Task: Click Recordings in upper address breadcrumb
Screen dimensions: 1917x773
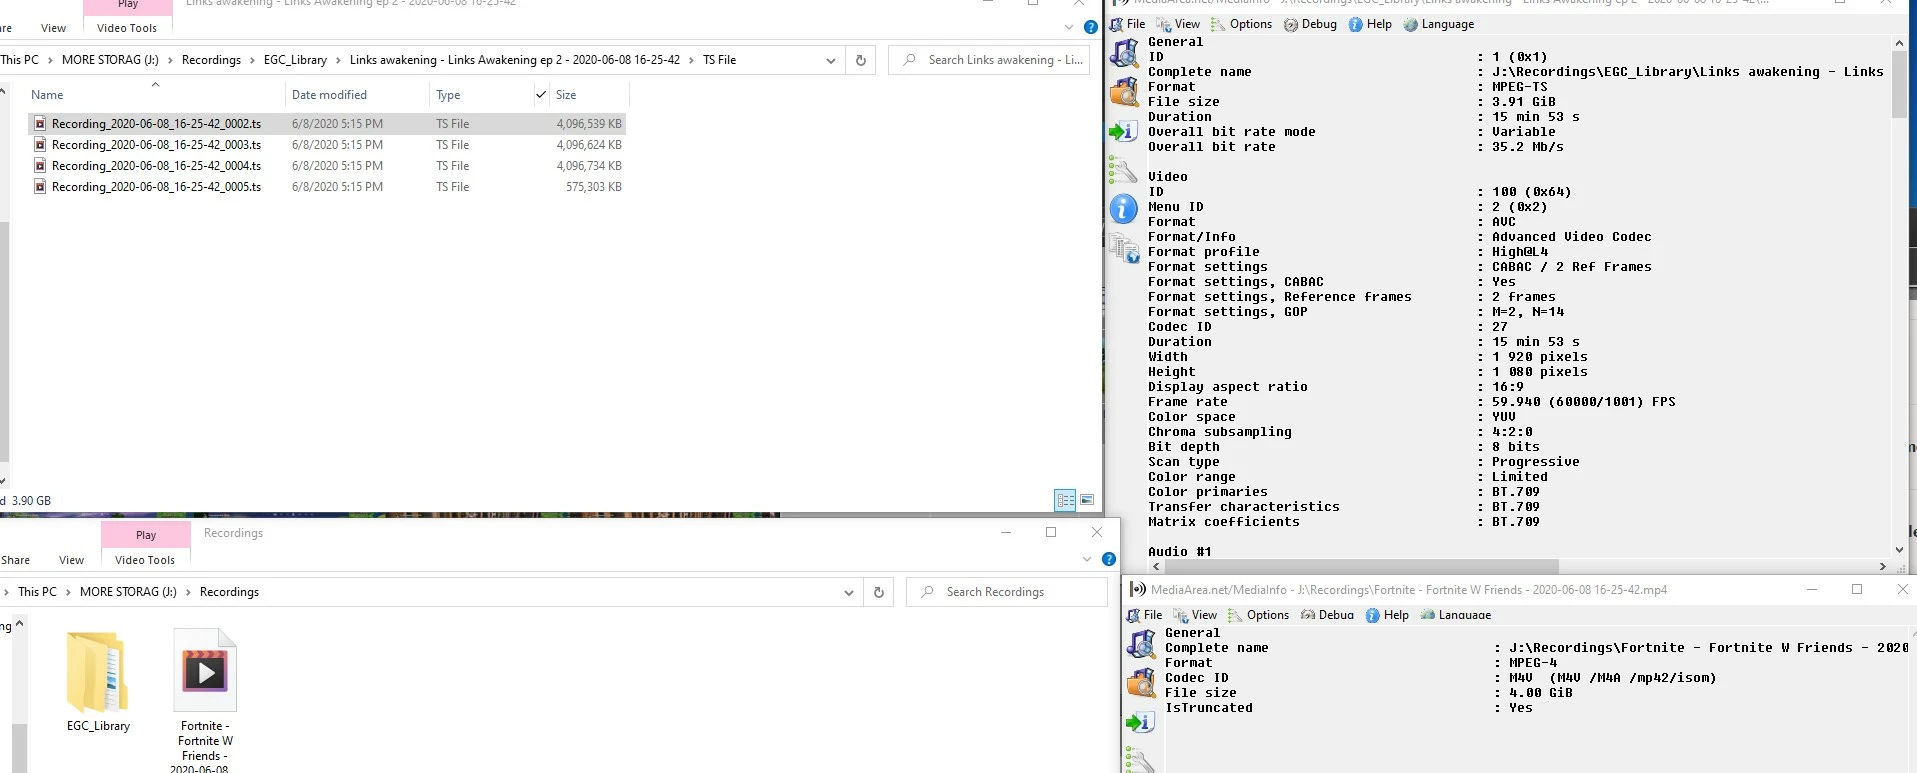Action: click(x=211, y=60)
